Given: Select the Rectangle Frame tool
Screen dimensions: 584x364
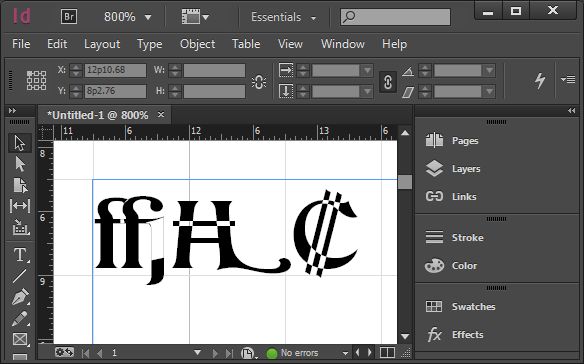Looking at the screenshot, I should coord(20,339).
